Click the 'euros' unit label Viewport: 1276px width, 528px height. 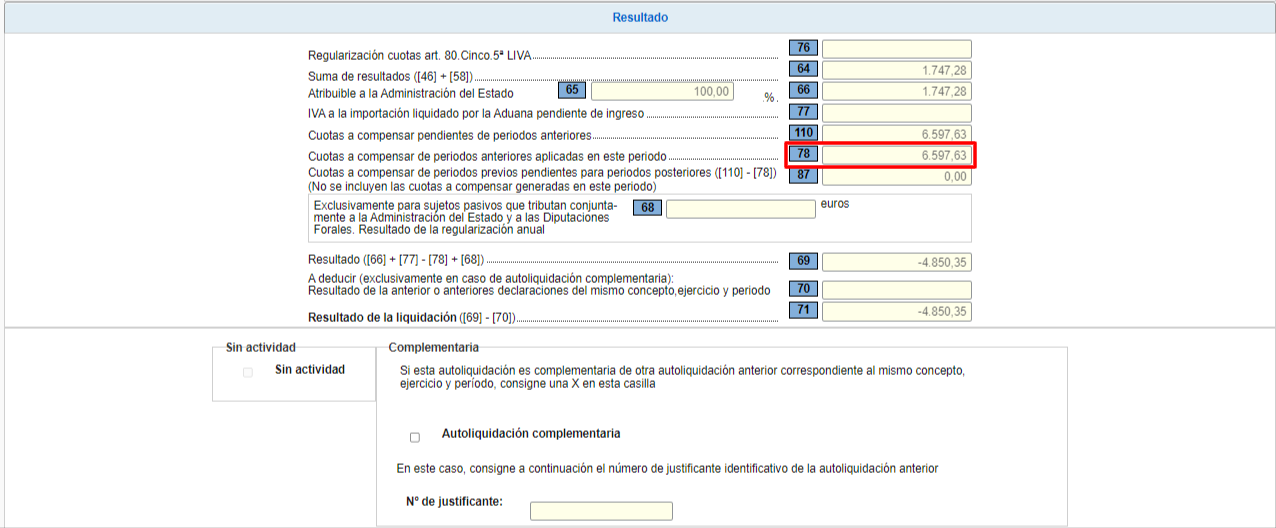pyautogui.click(x=835, y=204)
